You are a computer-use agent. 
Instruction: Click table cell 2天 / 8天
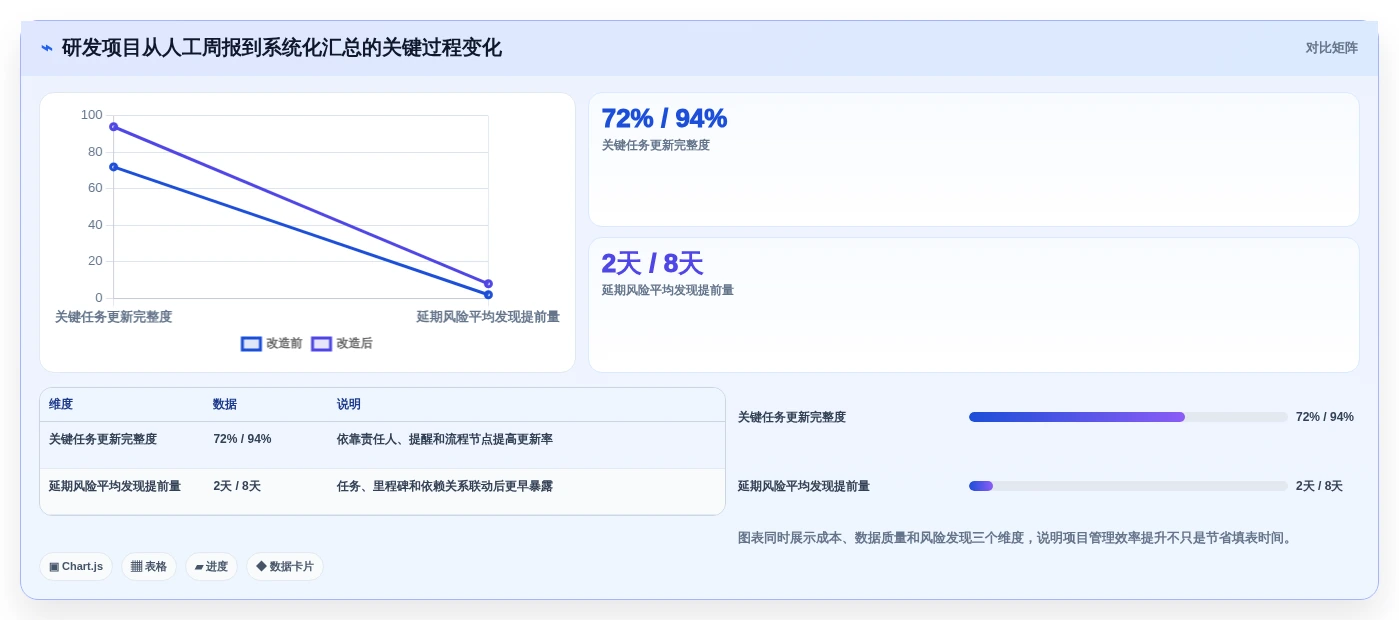click(x=237, y=486)
